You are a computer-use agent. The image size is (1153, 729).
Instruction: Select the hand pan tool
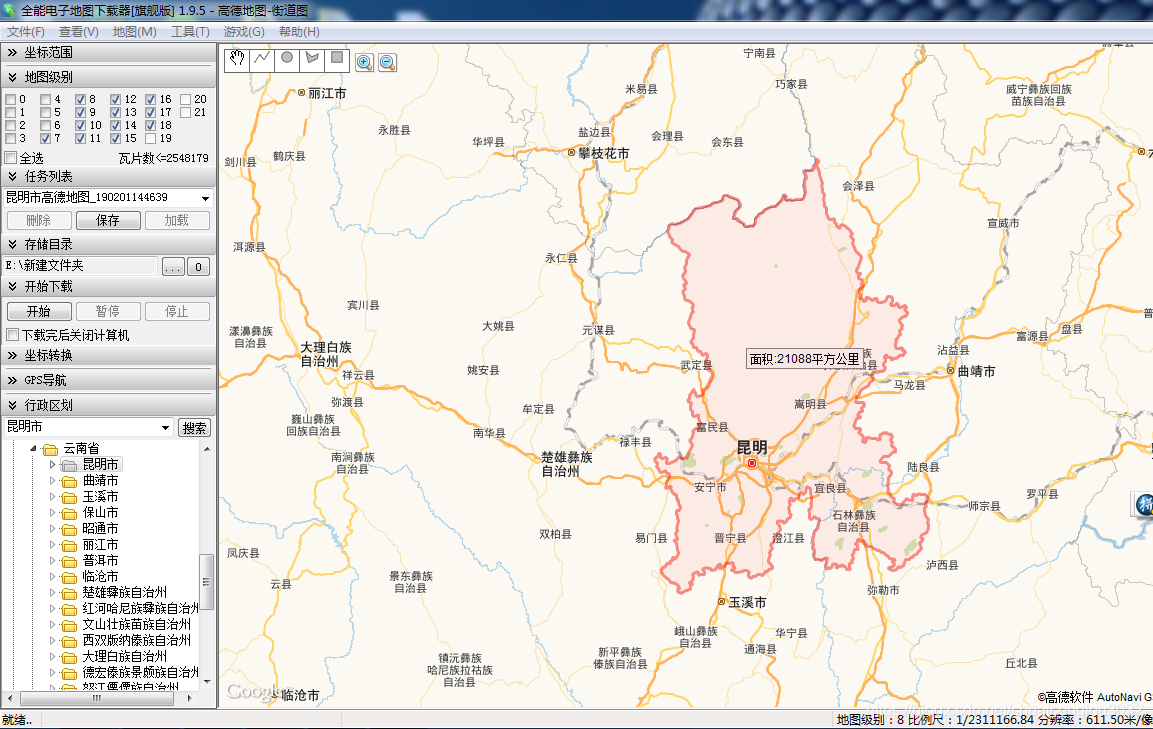pos(237,58)
